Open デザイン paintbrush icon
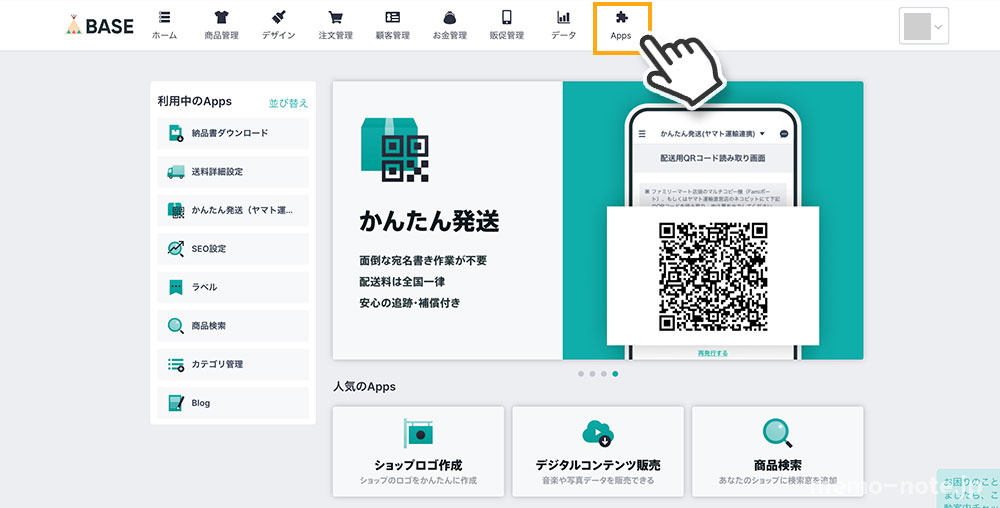 tap(279, 17)
